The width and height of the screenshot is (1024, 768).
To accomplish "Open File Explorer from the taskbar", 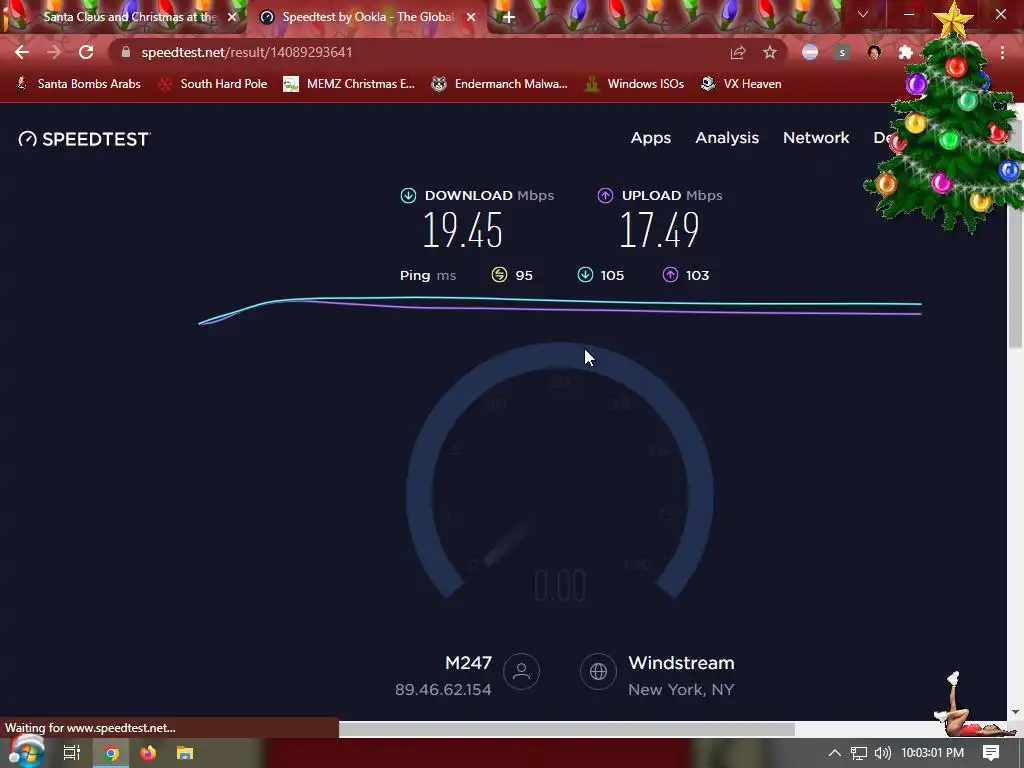I will pyautogui.click(x=185, y=753).
